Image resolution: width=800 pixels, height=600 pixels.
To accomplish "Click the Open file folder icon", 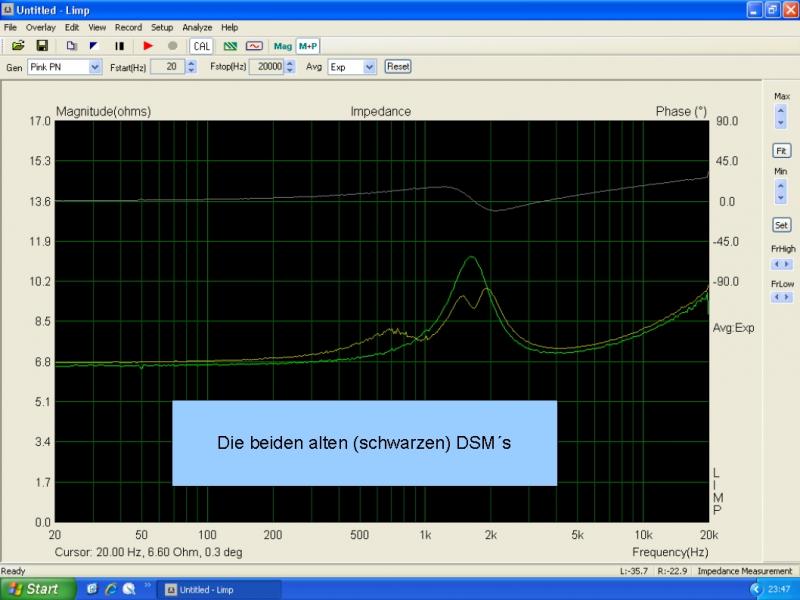I will tap(18, 46).
